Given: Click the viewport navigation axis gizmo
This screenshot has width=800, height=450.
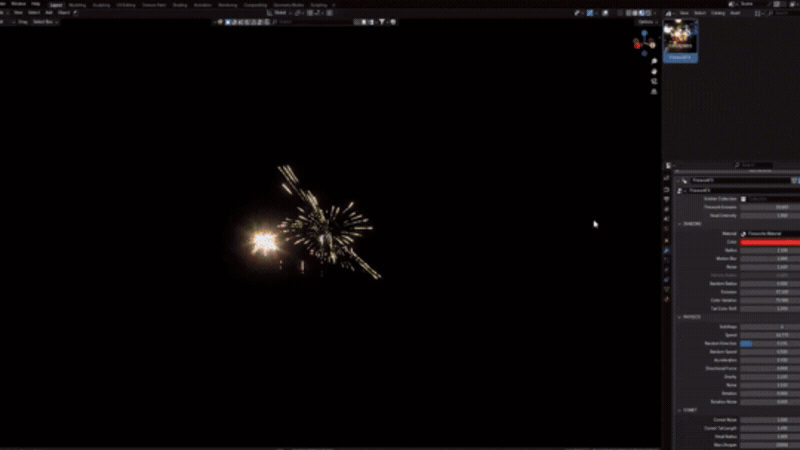Looking at the screenshot, I should (x=644, y=43).
